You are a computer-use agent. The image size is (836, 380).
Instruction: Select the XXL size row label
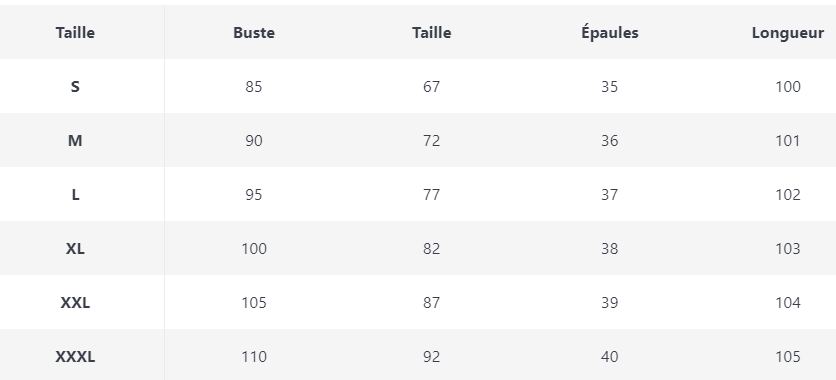pos(75,303)
